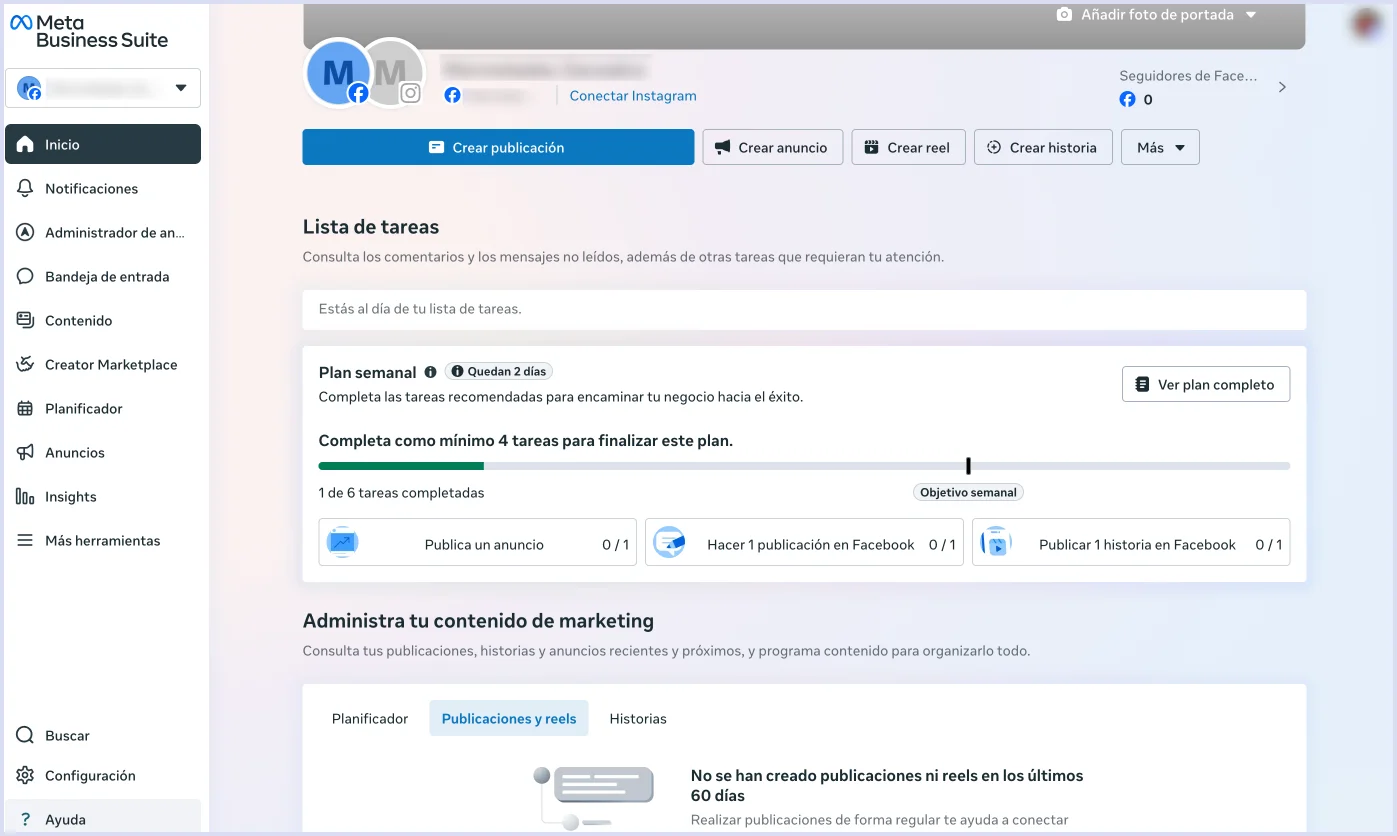Open Administrador de anuncios compass icon

(x=26, y=232)
